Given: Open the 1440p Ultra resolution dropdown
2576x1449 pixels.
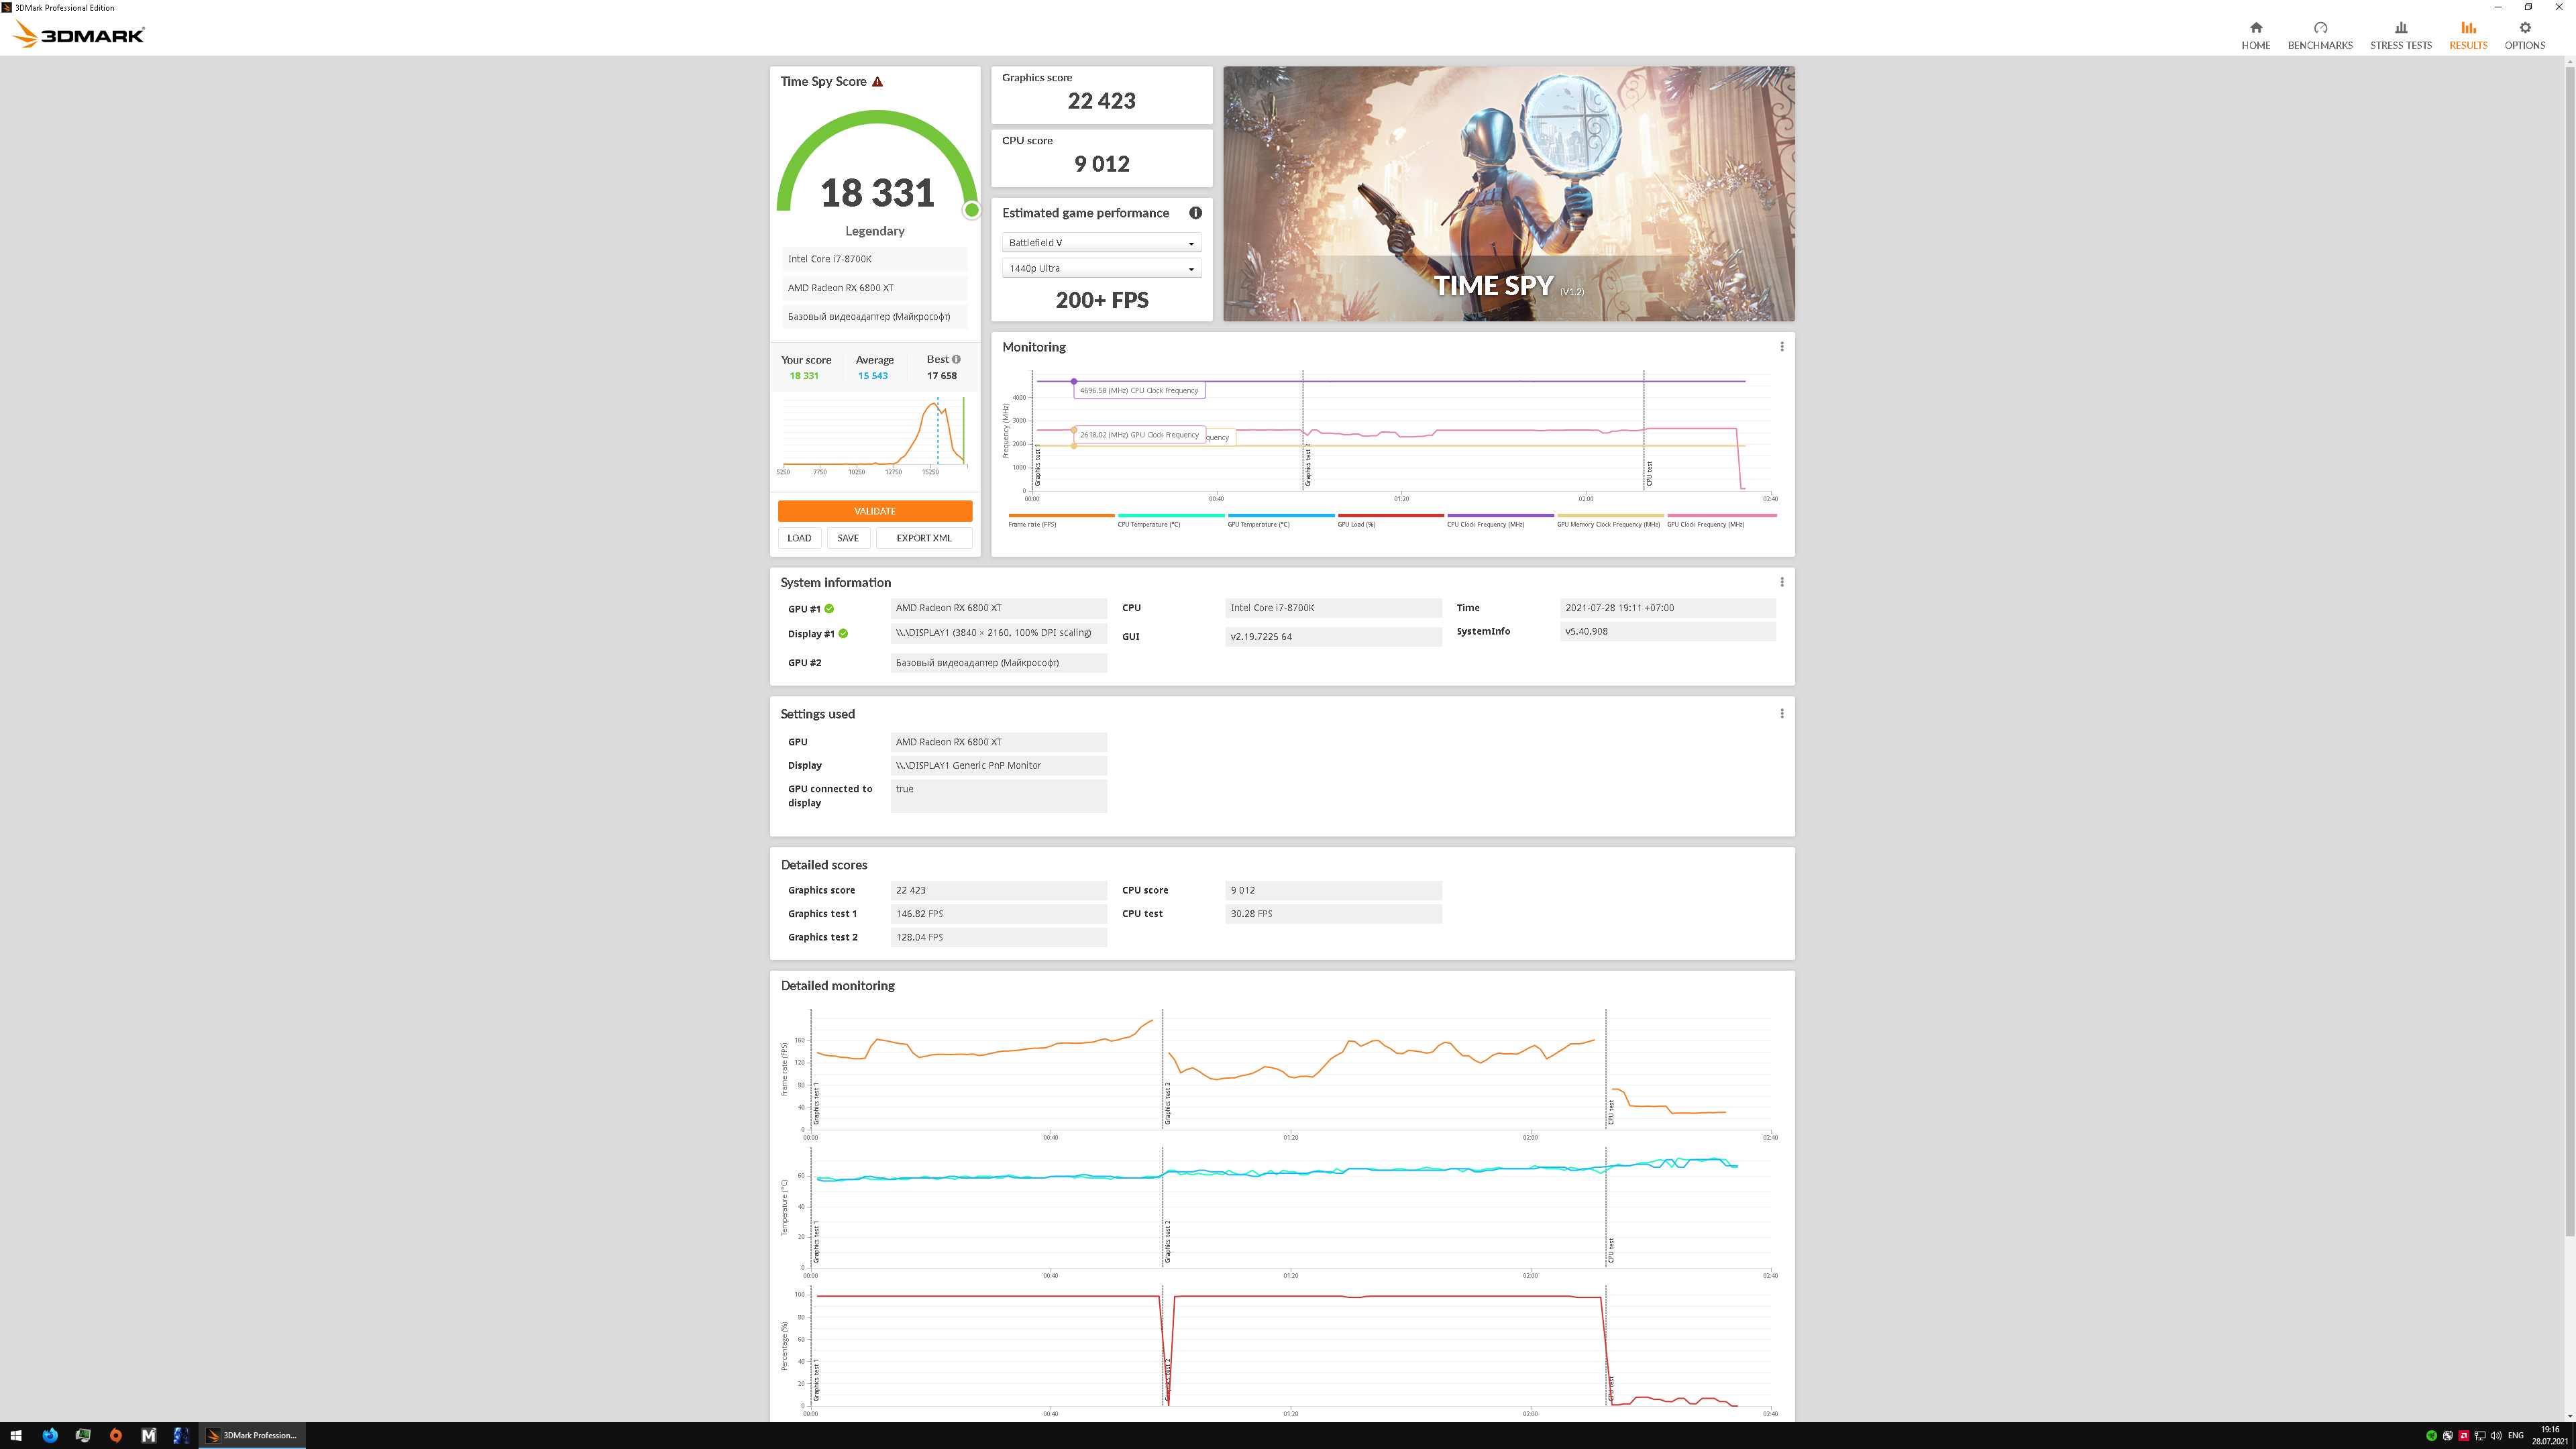Looking at the screenshot, I should (1101, 268).
